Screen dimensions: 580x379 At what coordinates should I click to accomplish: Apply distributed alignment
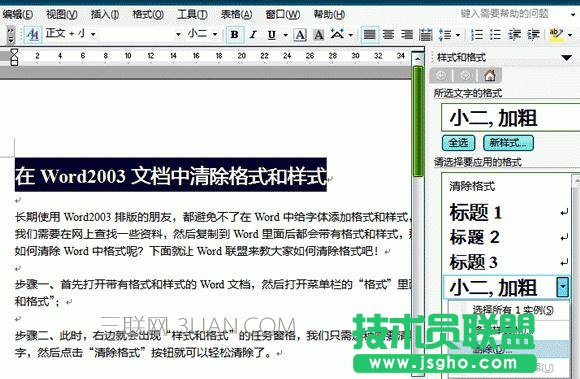[426, 35]
